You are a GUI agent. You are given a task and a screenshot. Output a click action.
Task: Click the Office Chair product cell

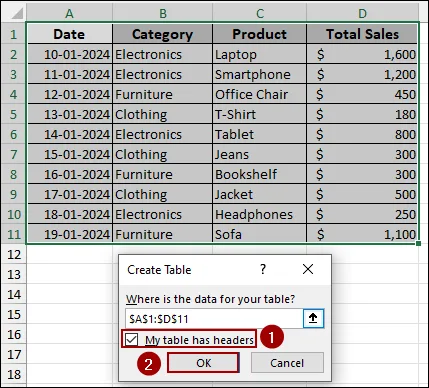260,94
